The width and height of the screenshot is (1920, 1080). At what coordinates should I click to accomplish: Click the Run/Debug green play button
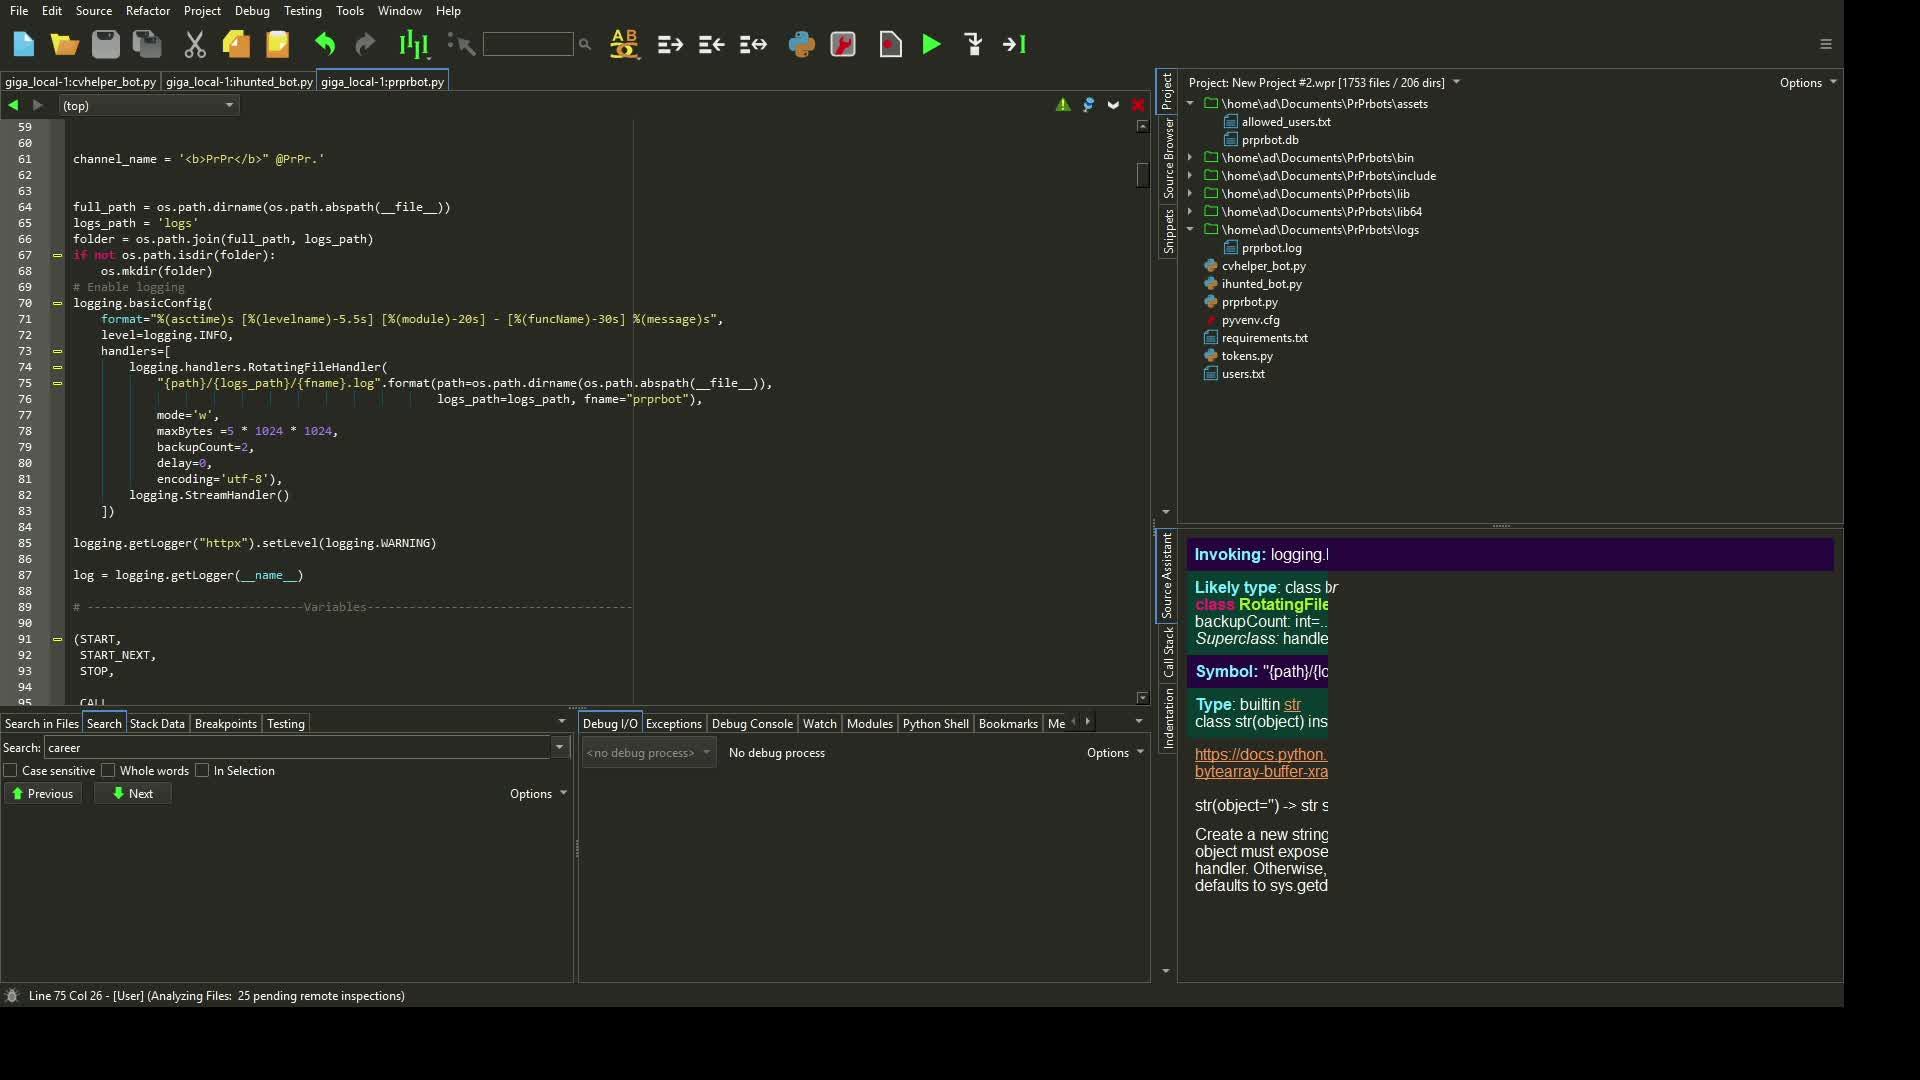(x=932, y=44)
